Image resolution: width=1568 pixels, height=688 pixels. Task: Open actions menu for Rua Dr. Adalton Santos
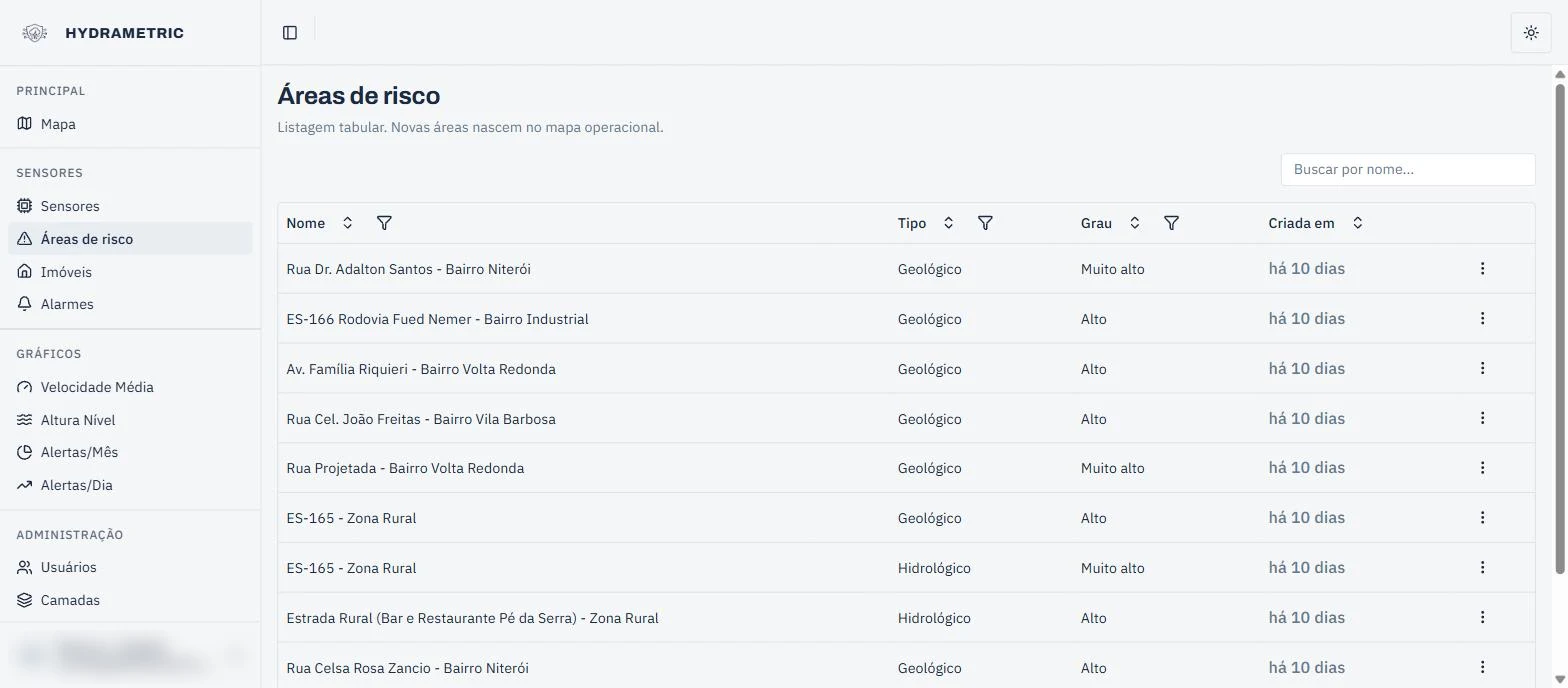[x=1482, y=269]
